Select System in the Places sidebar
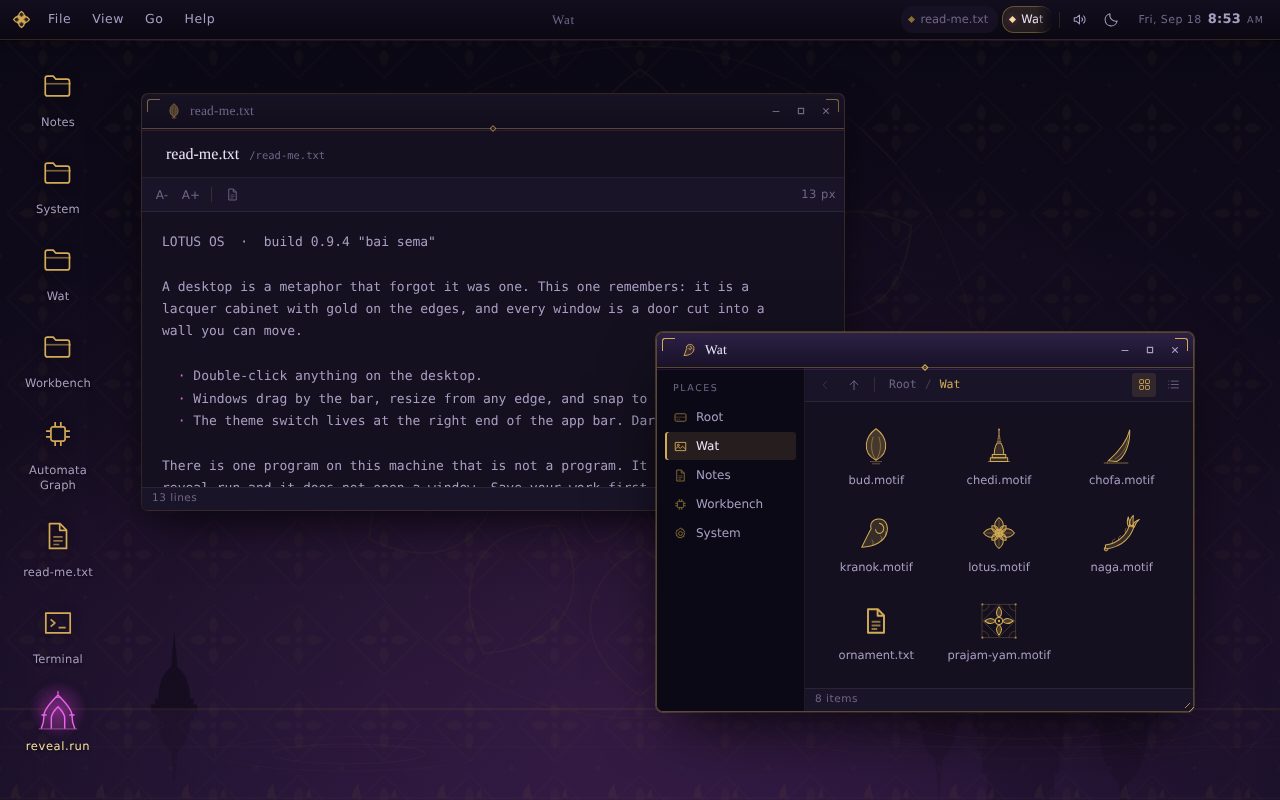 (x=730, y=533)
